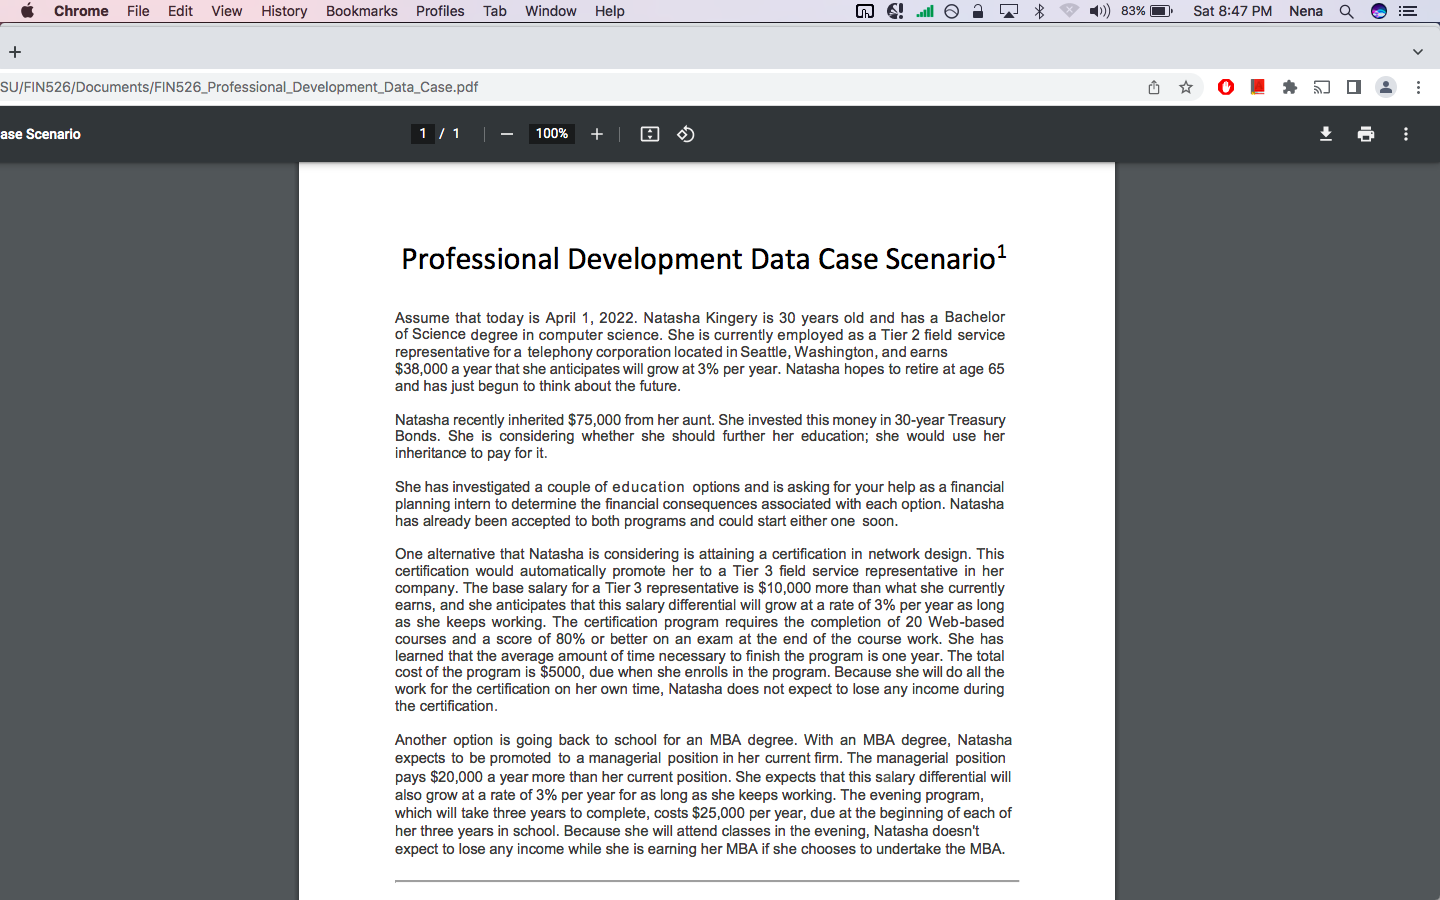Click the Wi-Fi icon in menu bar
This screenshot has height=900, width=1440.
[1069, 11]
